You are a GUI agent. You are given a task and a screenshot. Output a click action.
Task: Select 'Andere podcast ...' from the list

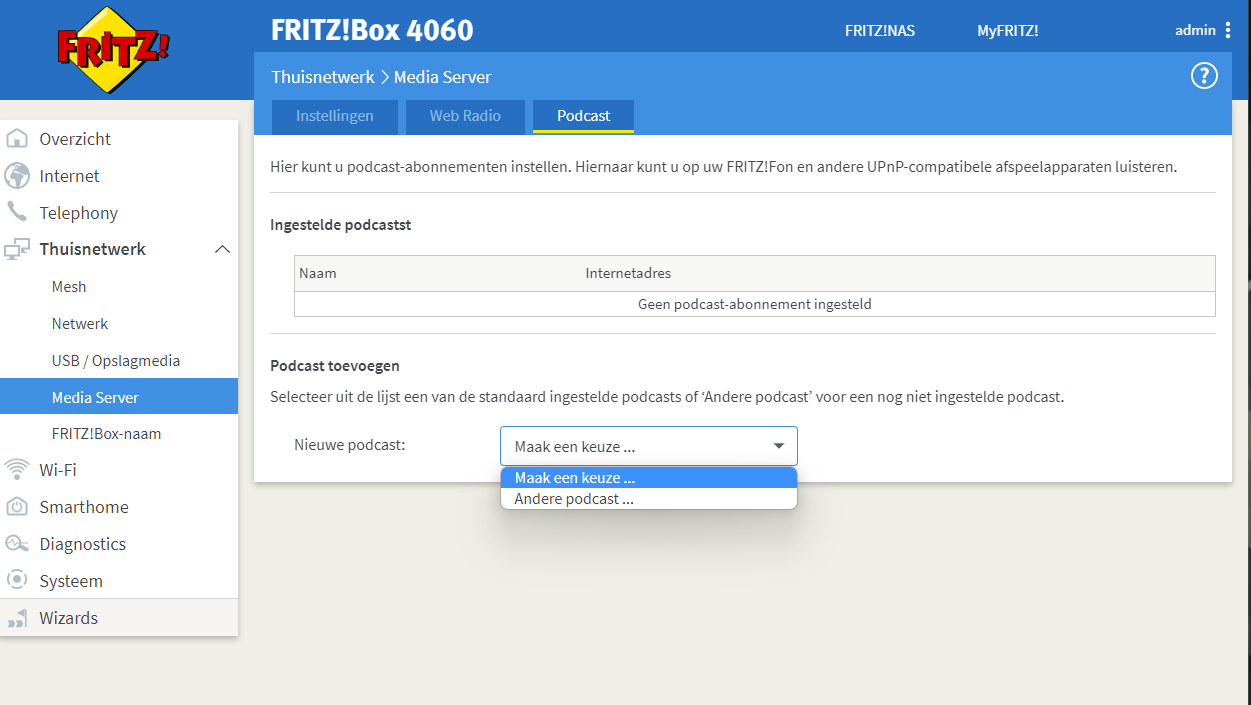(574, 499)
